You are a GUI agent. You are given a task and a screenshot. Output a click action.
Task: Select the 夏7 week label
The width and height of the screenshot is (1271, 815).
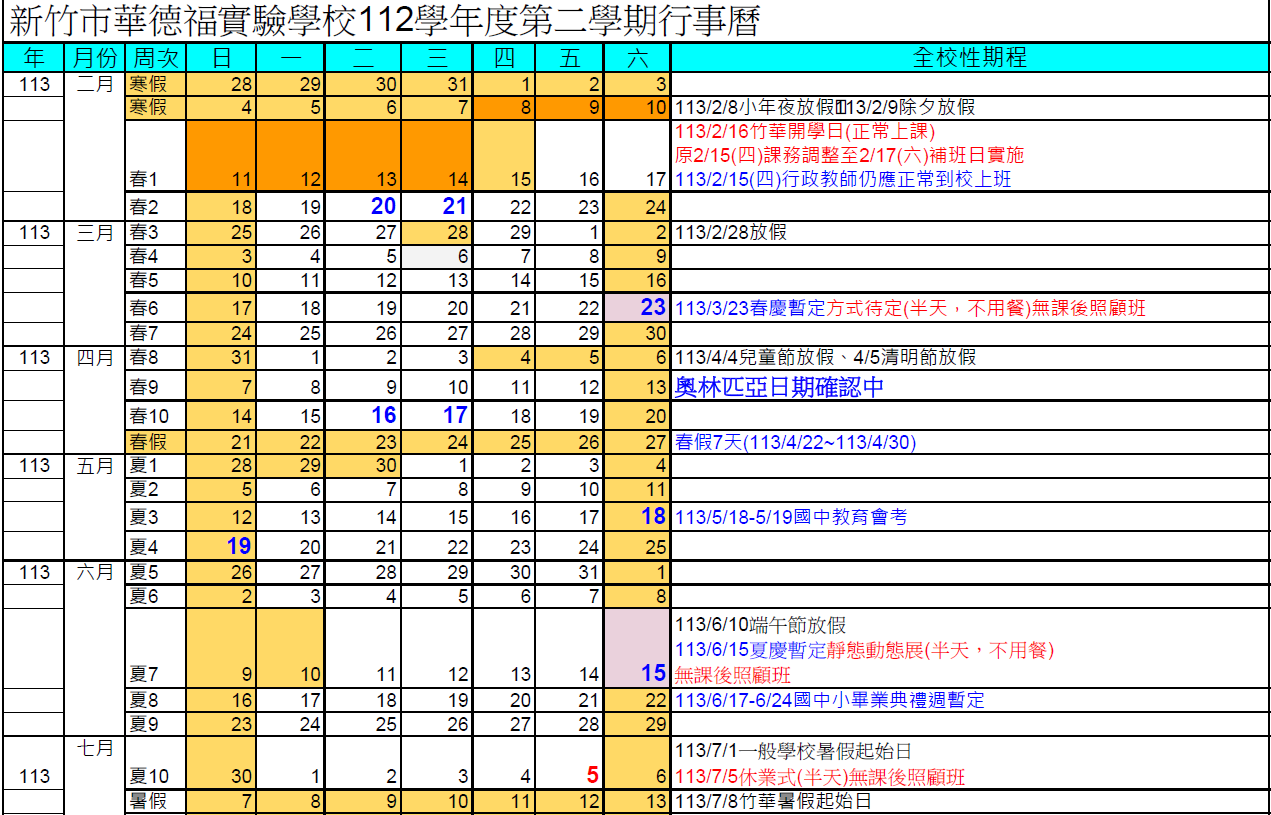tap(145, 674)
